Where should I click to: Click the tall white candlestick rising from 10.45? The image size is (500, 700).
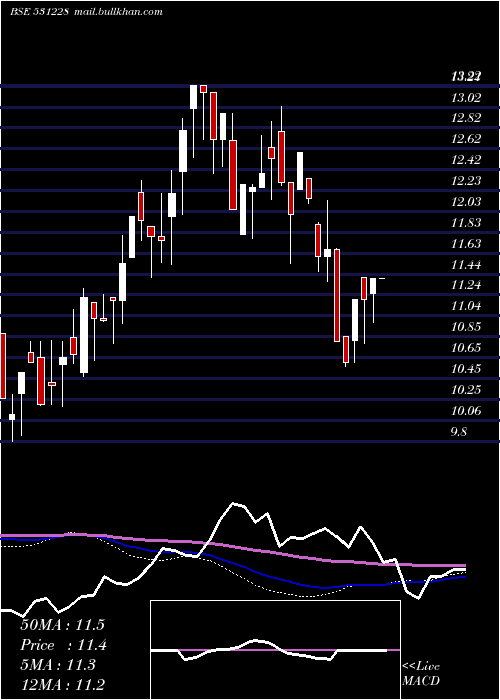84,335
